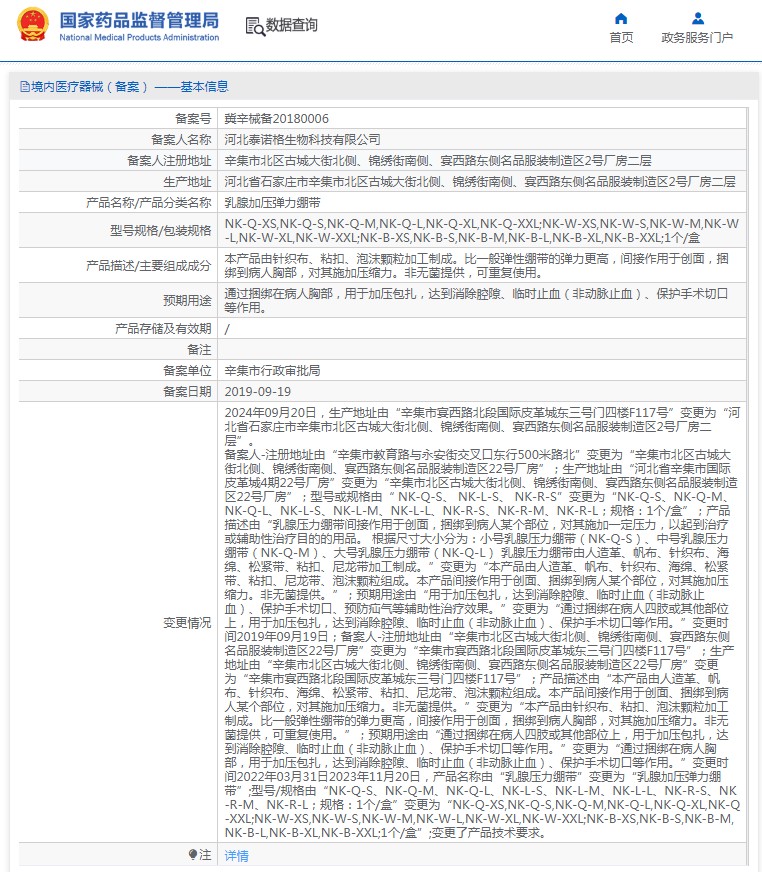Click the 变更情况 text starting 2024年09月20日
The width and height of the screenshot is (762, 872).
pos(482,622)
